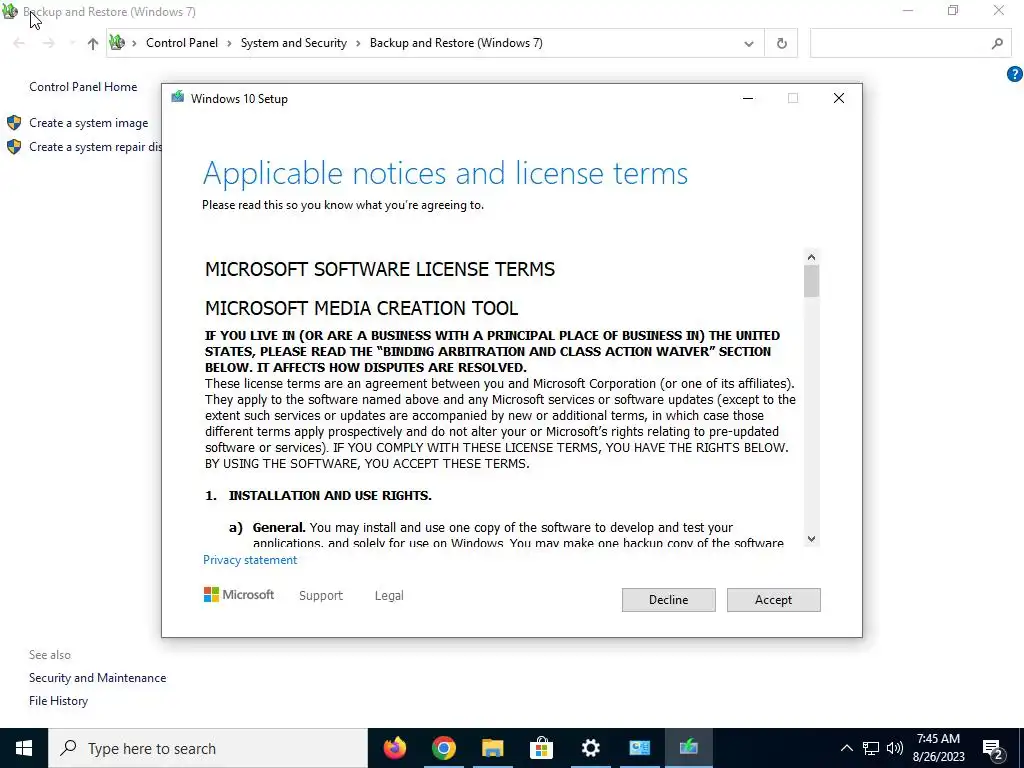
Task: Select Backup and Restore (Windows 7) breadcrumb
Action: 456,43
